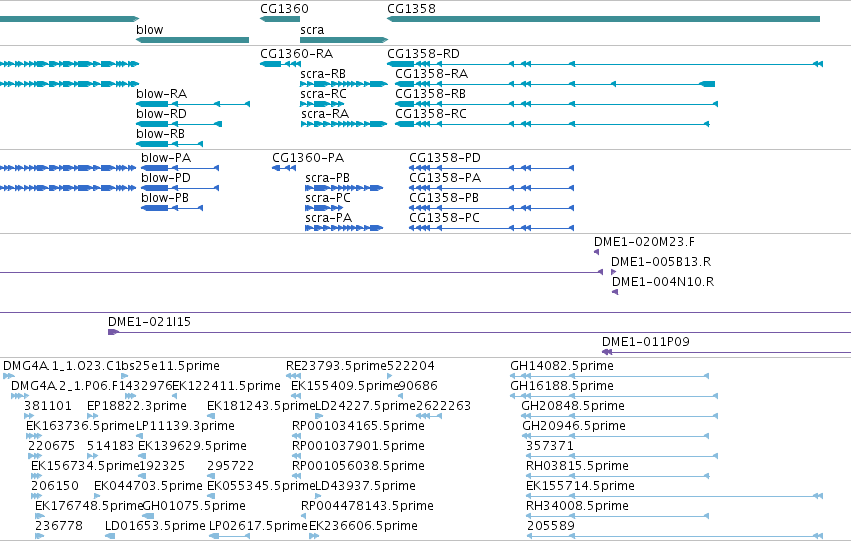This screenshot has width=851, height=541.
Task: Select the CG1360-RA transcript label
Action: point(296,54)
